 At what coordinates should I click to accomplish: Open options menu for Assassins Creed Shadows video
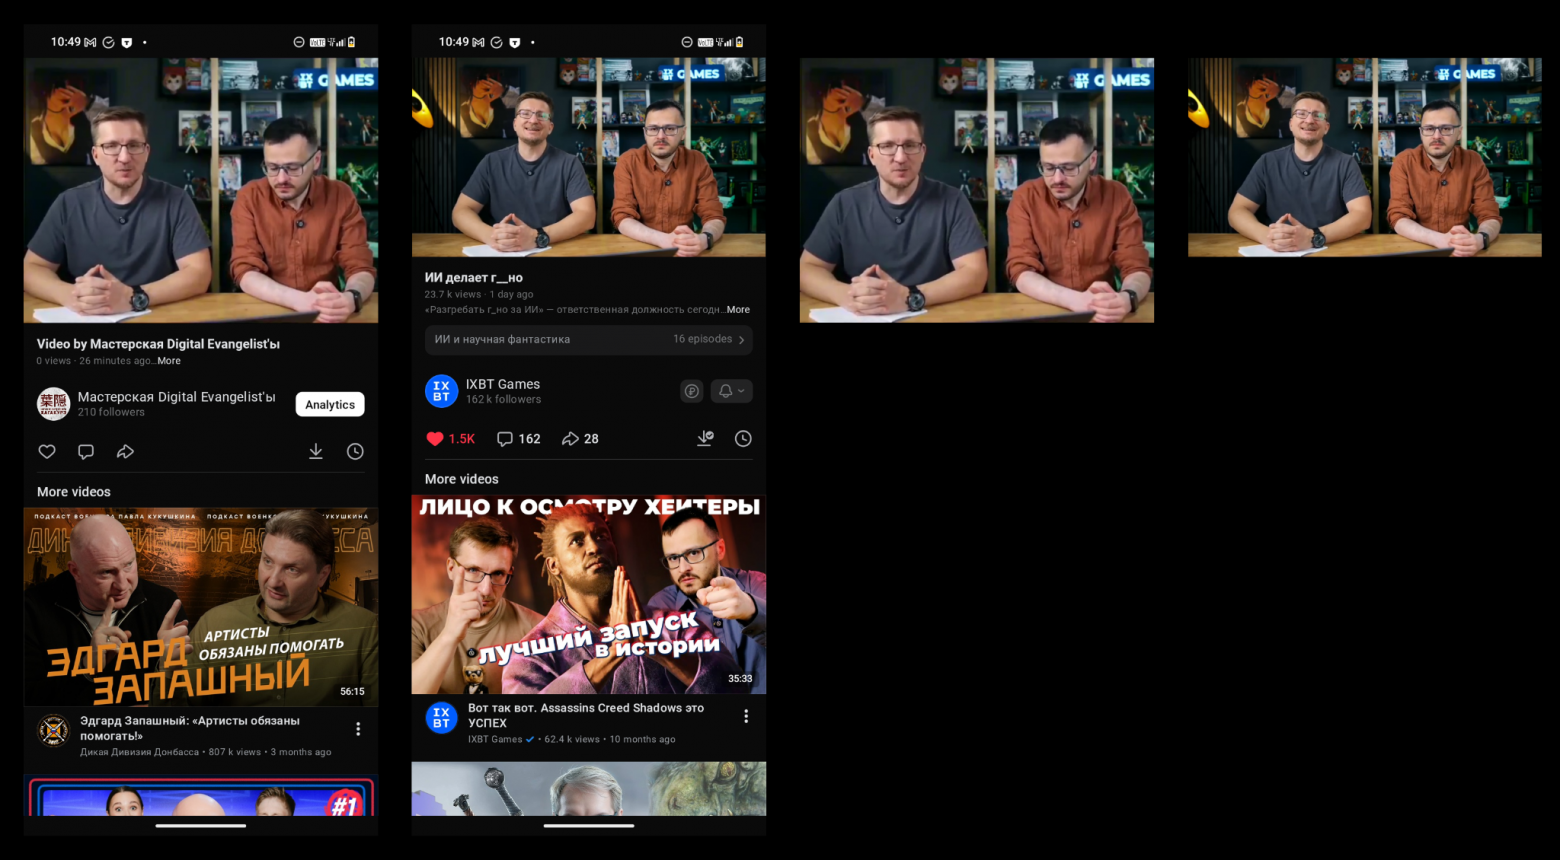(745, 716)
